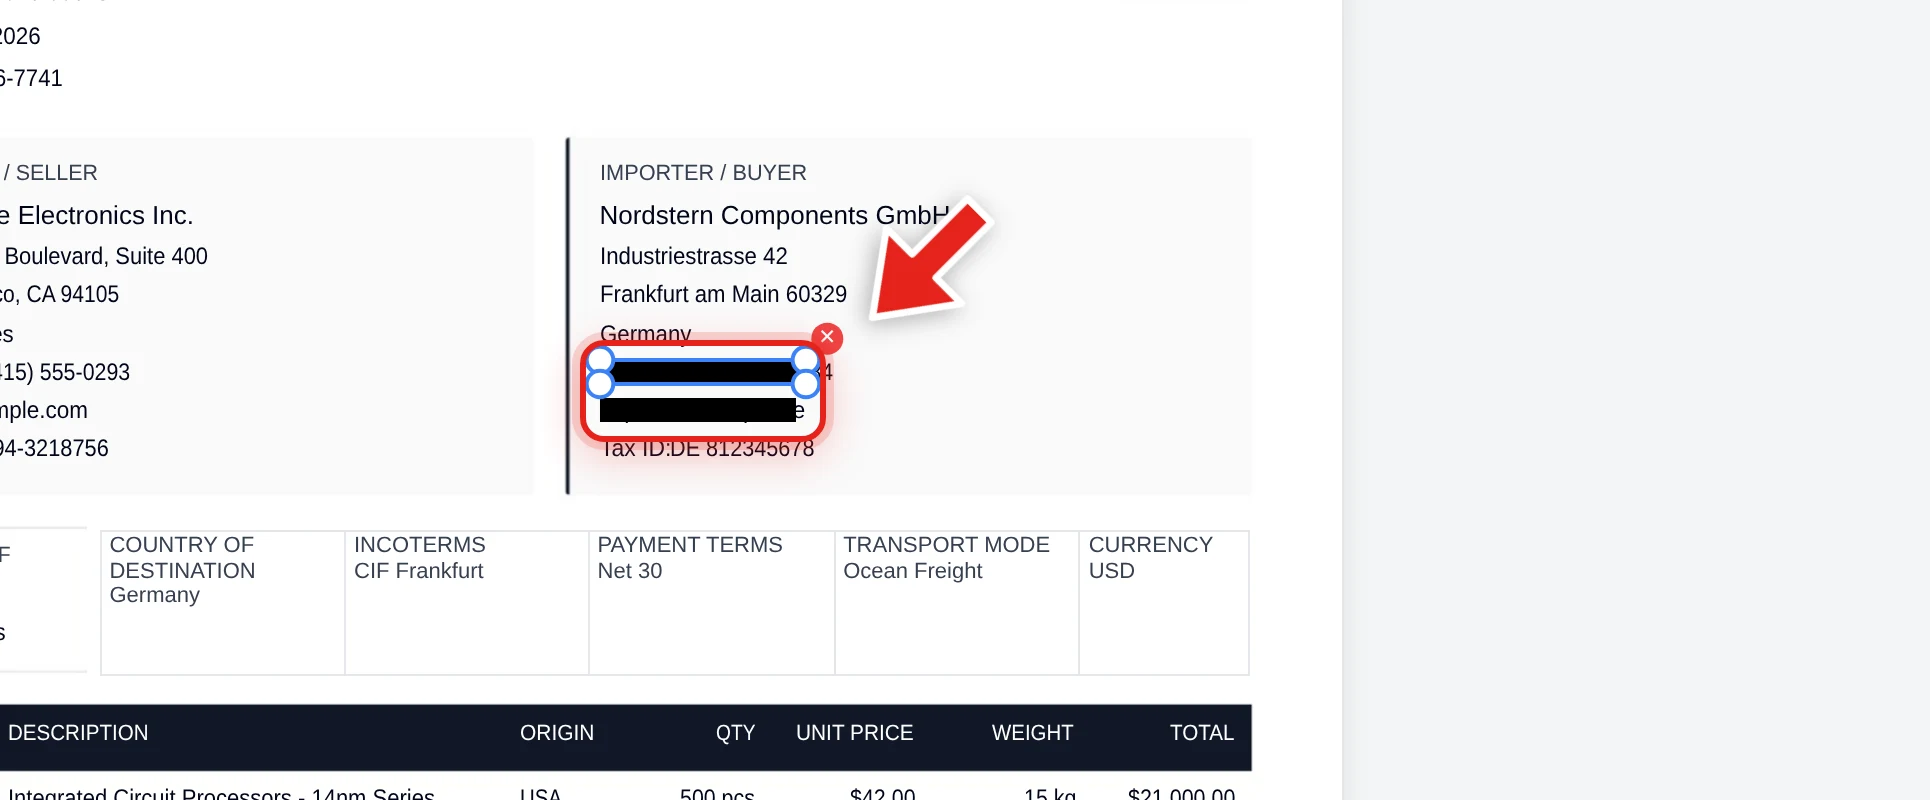Click the IMPORTER / BUYER heading
Screen dimensions: 1930x800
pyautogui.click(x=703, y=173)
